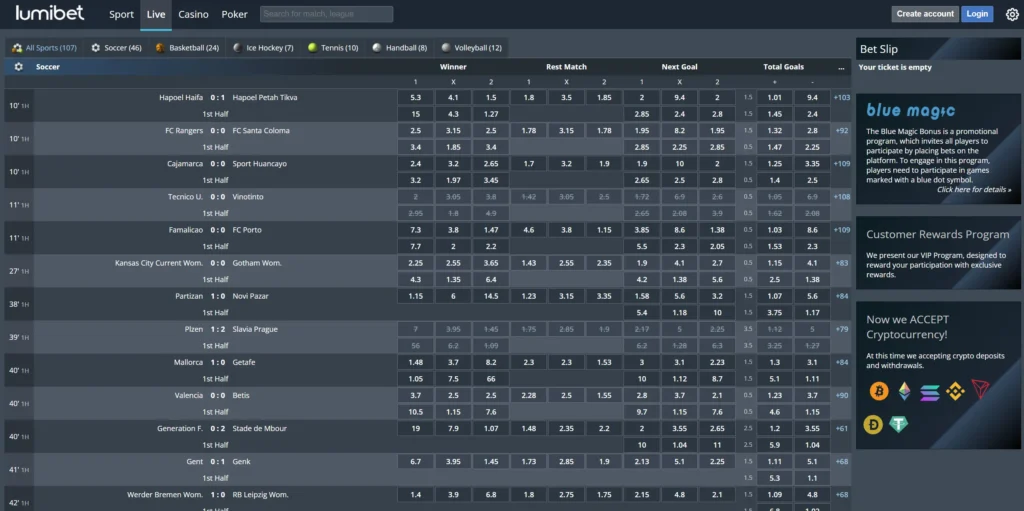
Task: Expand +109 markets for Famalicao match
Action: (842, 230)
